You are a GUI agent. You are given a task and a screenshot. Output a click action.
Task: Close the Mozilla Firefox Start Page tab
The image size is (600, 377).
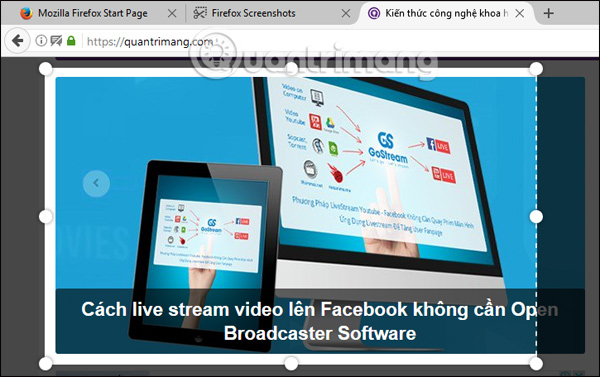pyautogui.click(x=172, y=13)
